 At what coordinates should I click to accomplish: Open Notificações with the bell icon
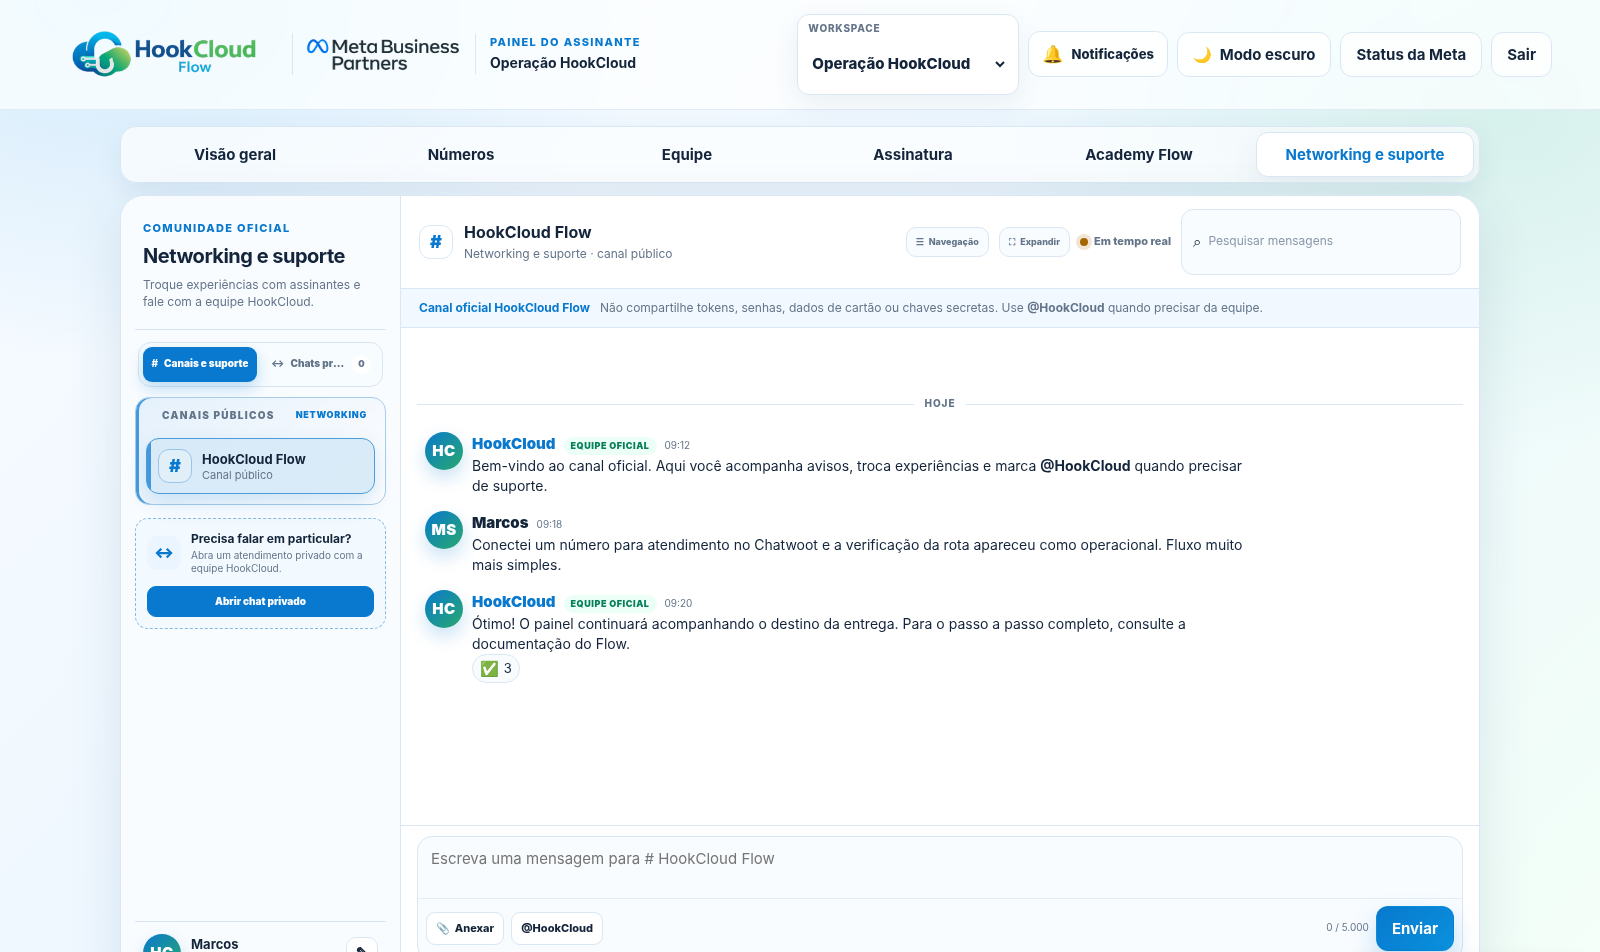(1098, 54)
